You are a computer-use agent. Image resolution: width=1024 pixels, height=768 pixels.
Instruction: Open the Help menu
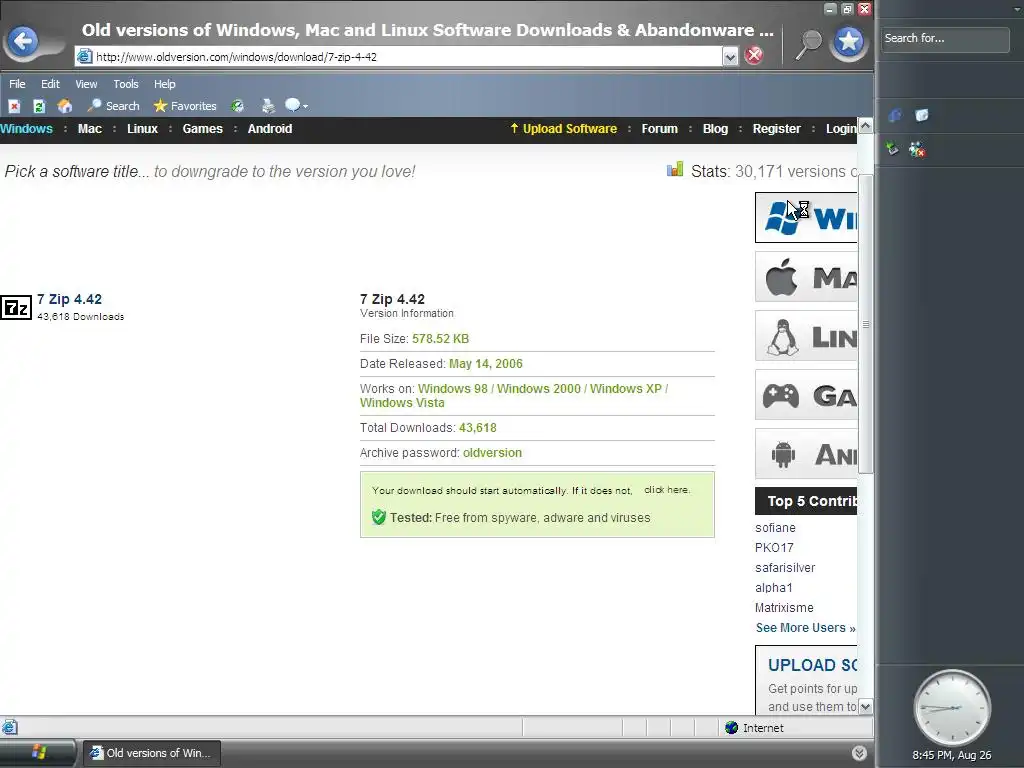(x=165, y=84)
